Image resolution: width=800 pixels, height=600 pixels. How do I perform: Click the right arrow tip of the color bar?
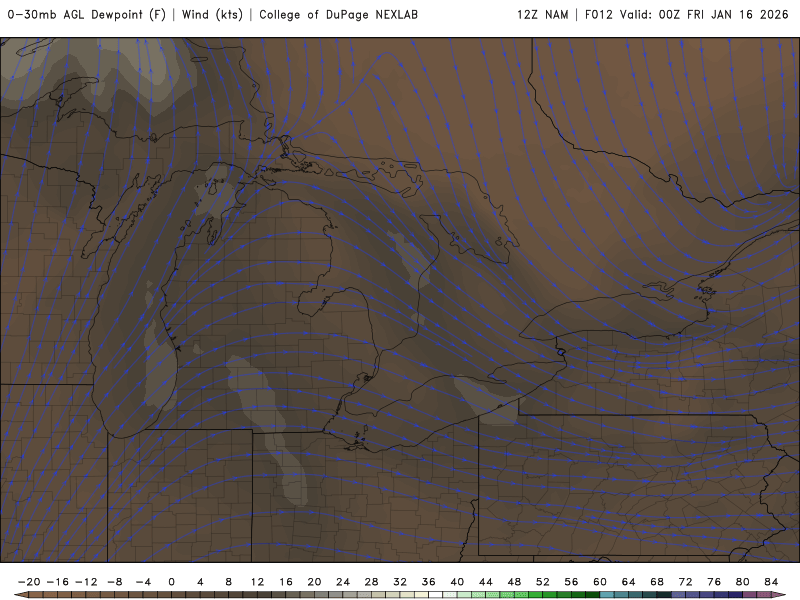click(779, 595)
